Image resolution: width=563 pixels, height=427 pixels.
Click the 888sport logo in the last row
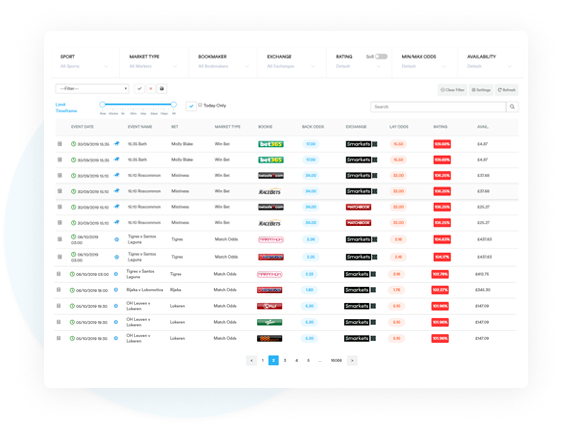coord(270,338)
